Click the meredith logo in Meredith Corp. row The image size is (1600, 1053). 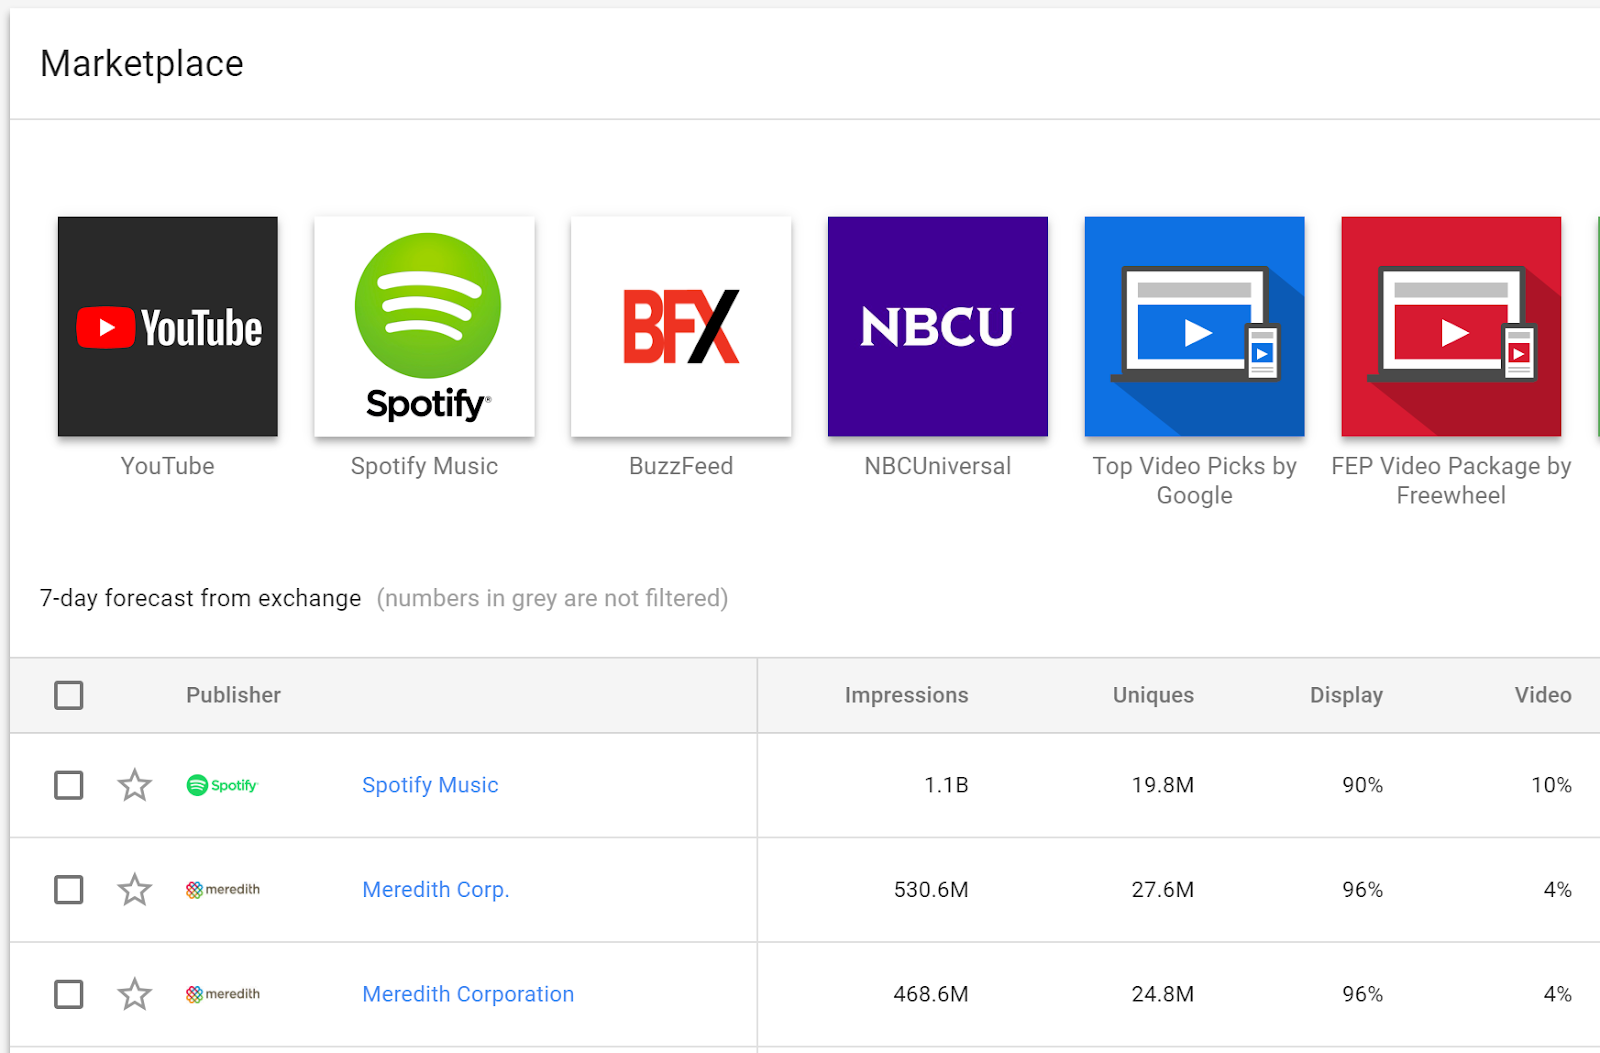[223, 889]
